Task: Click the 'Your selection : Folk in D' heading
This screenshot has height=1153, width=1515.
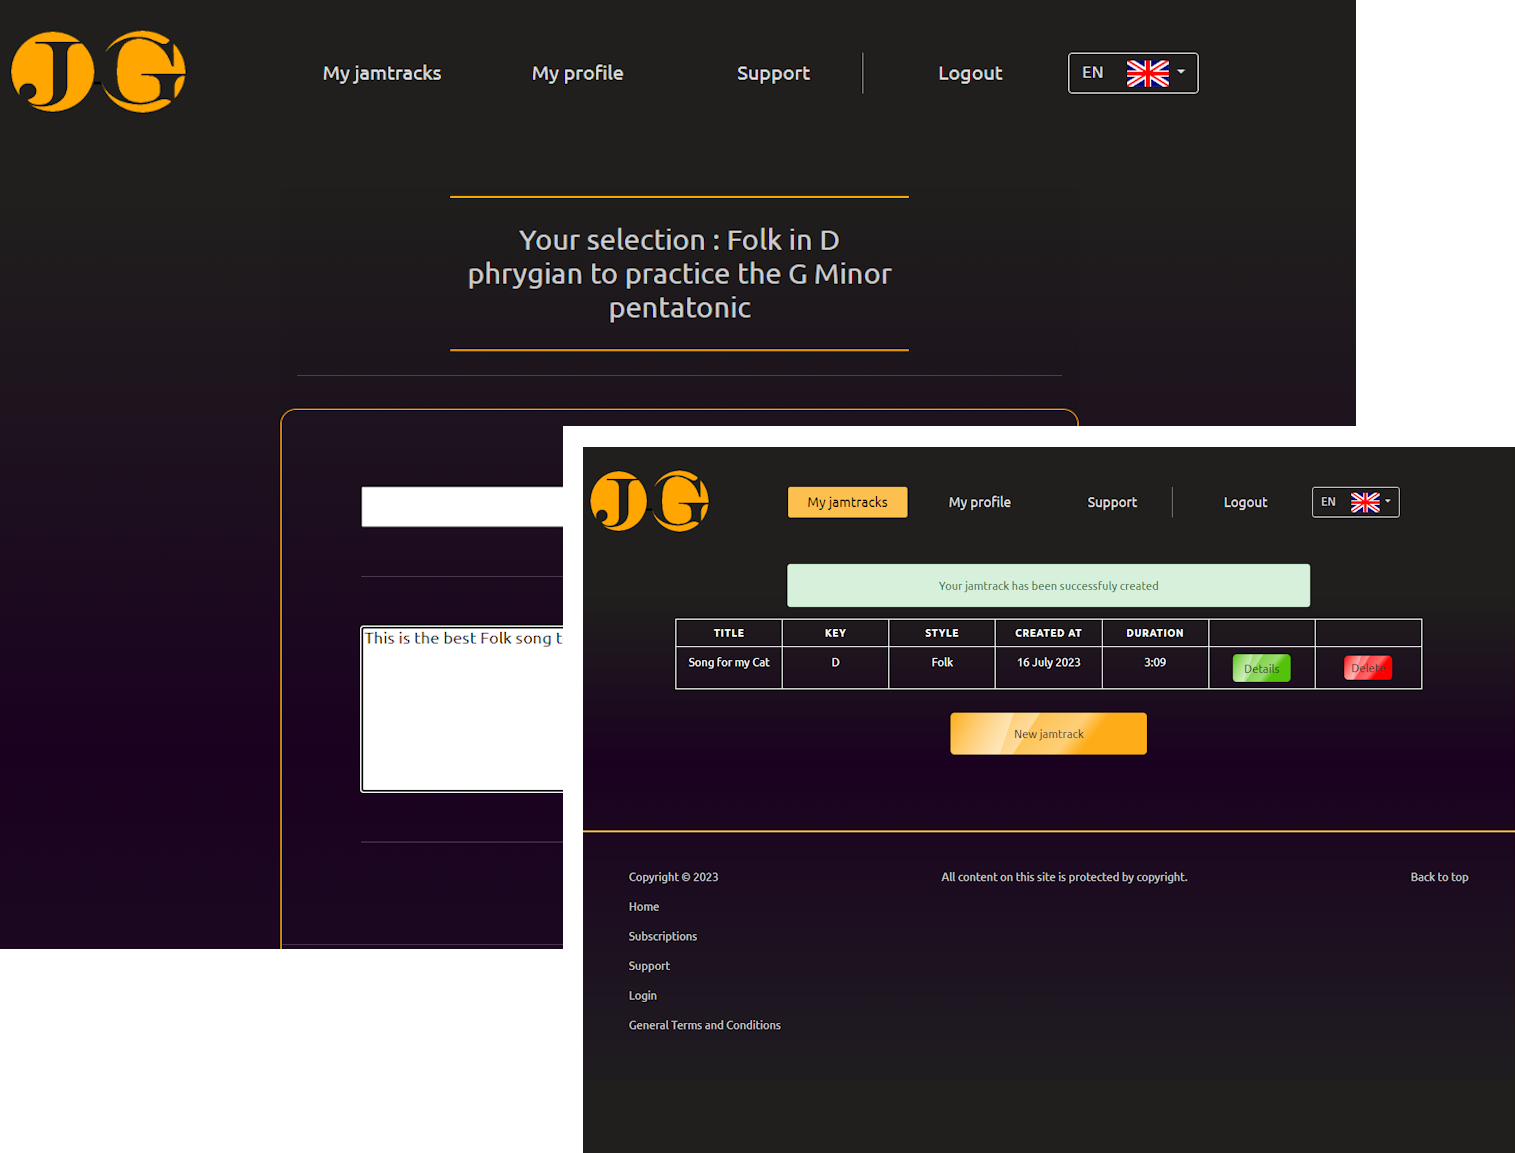Action: 679,273
